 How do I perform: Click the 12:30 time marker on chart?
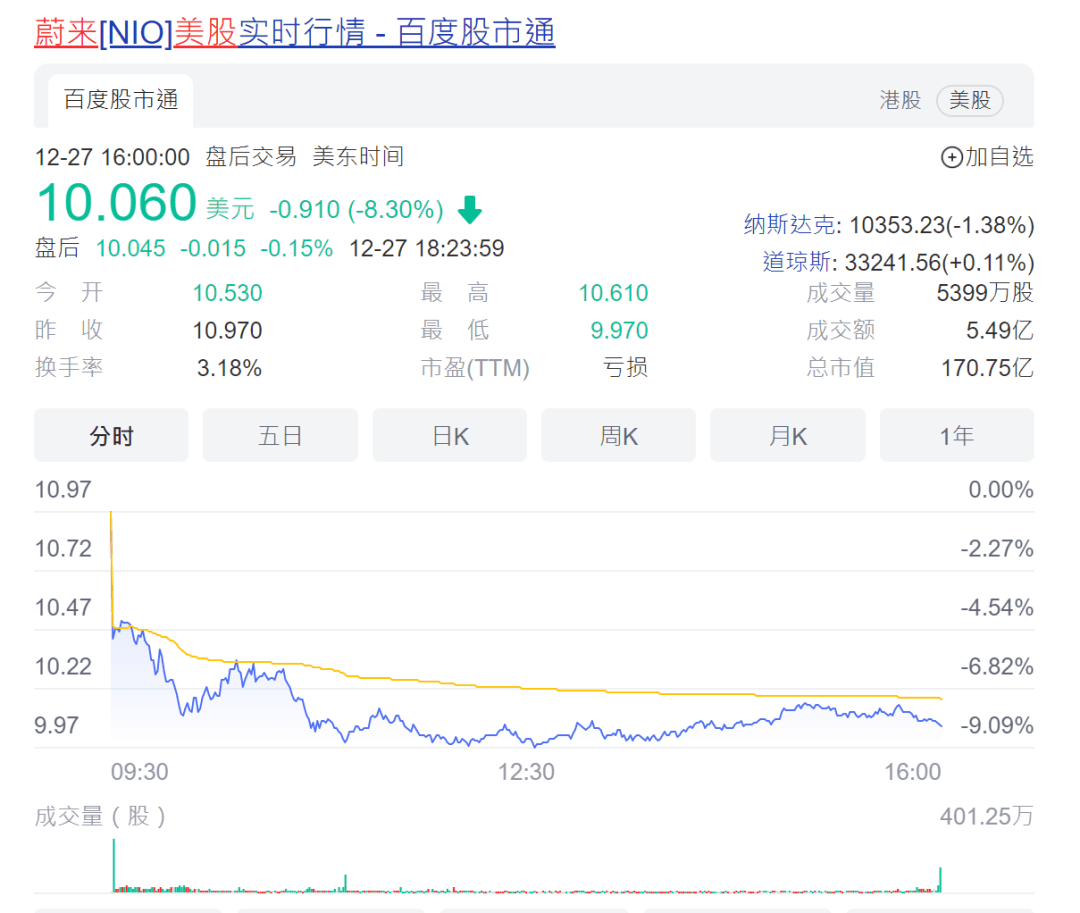[526, 772]
